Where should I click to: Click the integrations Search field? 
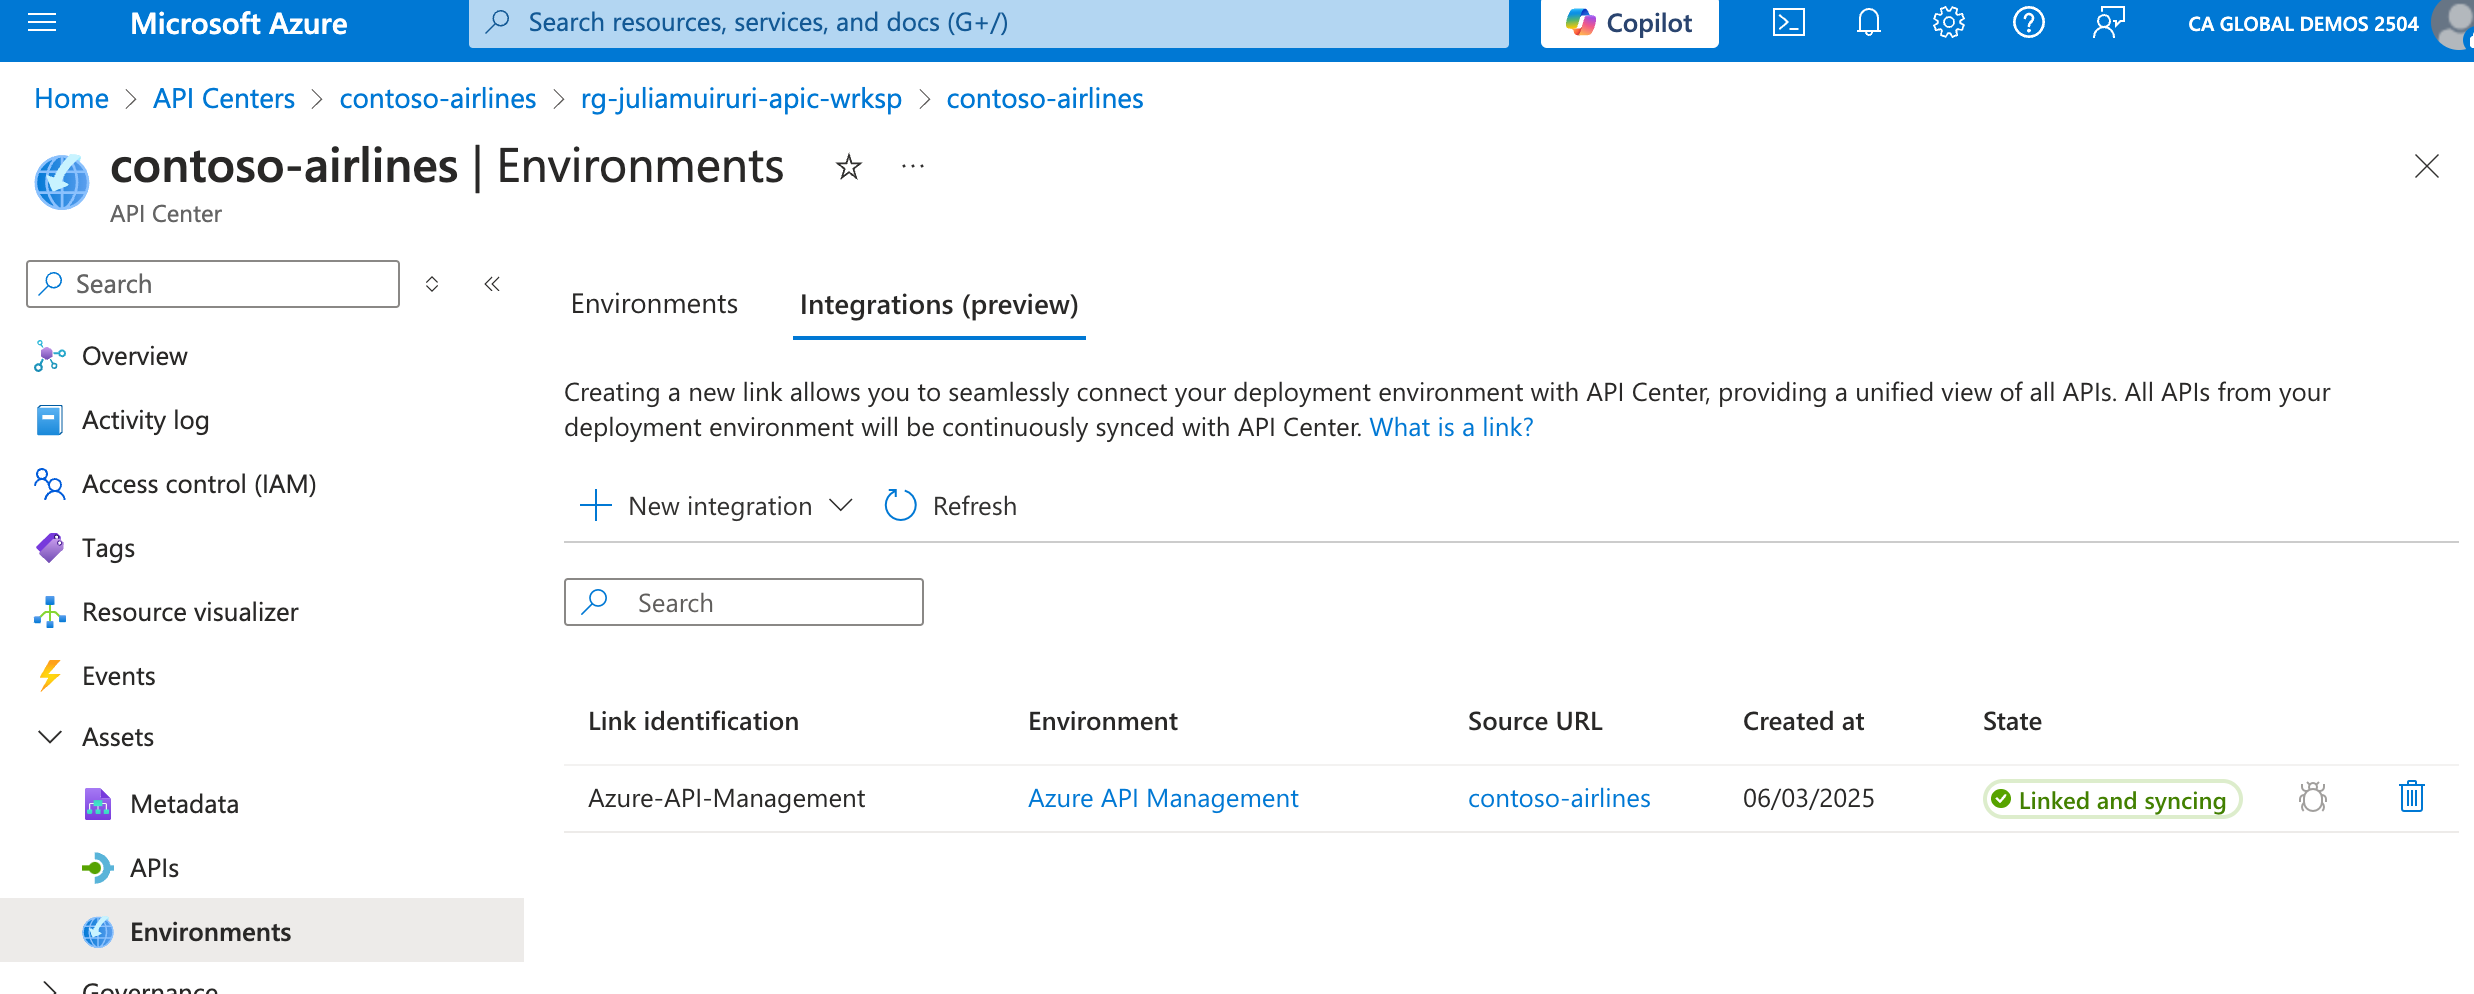click(x=743, y=602)
